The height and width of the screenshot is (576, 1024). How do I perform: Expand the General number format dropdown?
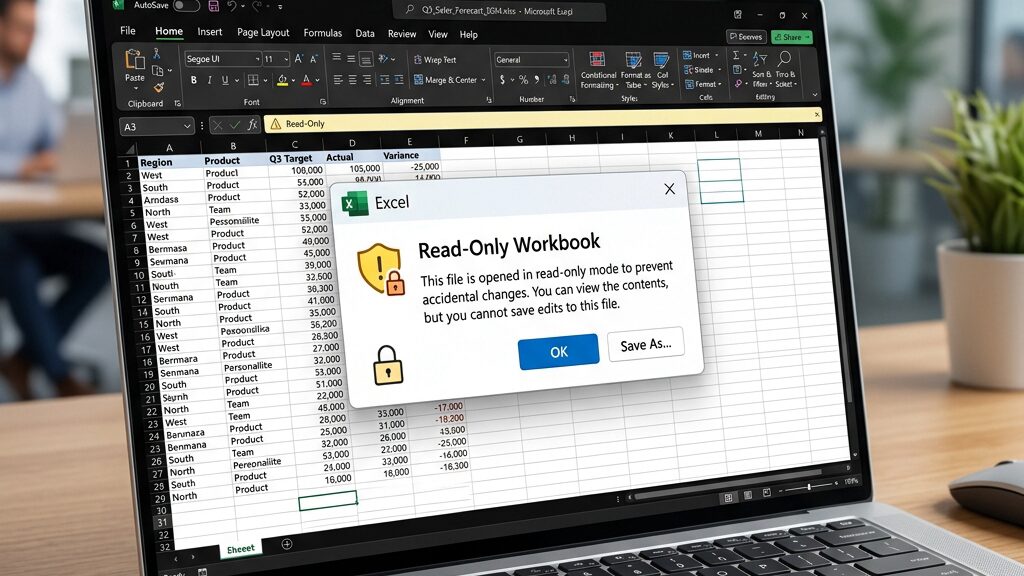(532, 60)
